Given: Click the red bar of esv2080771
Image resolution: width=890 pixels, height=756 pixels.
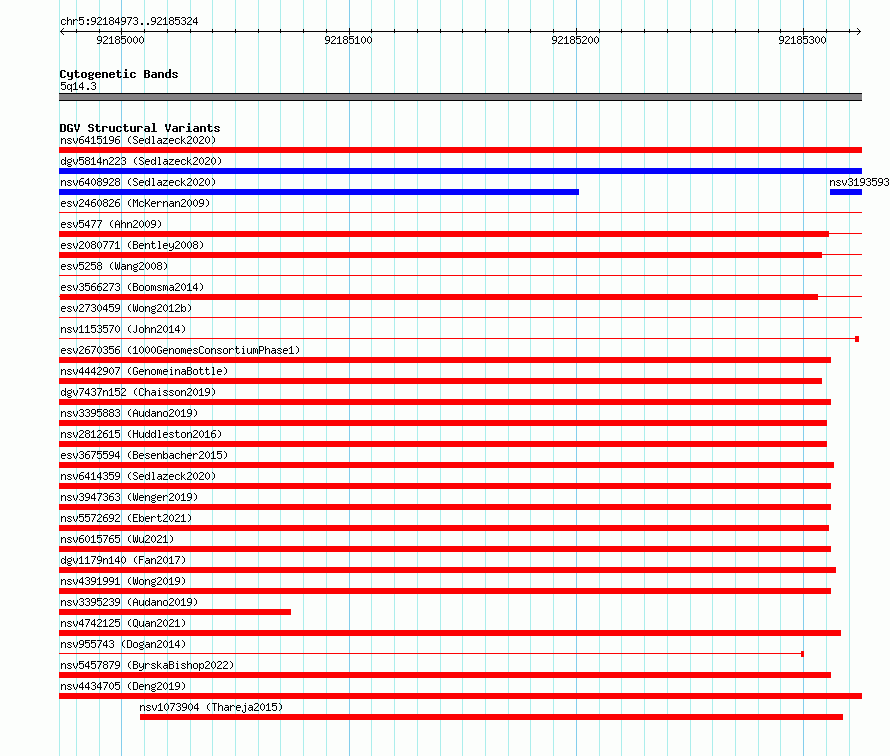Looking at the screenshot, I should pos(440,255).
